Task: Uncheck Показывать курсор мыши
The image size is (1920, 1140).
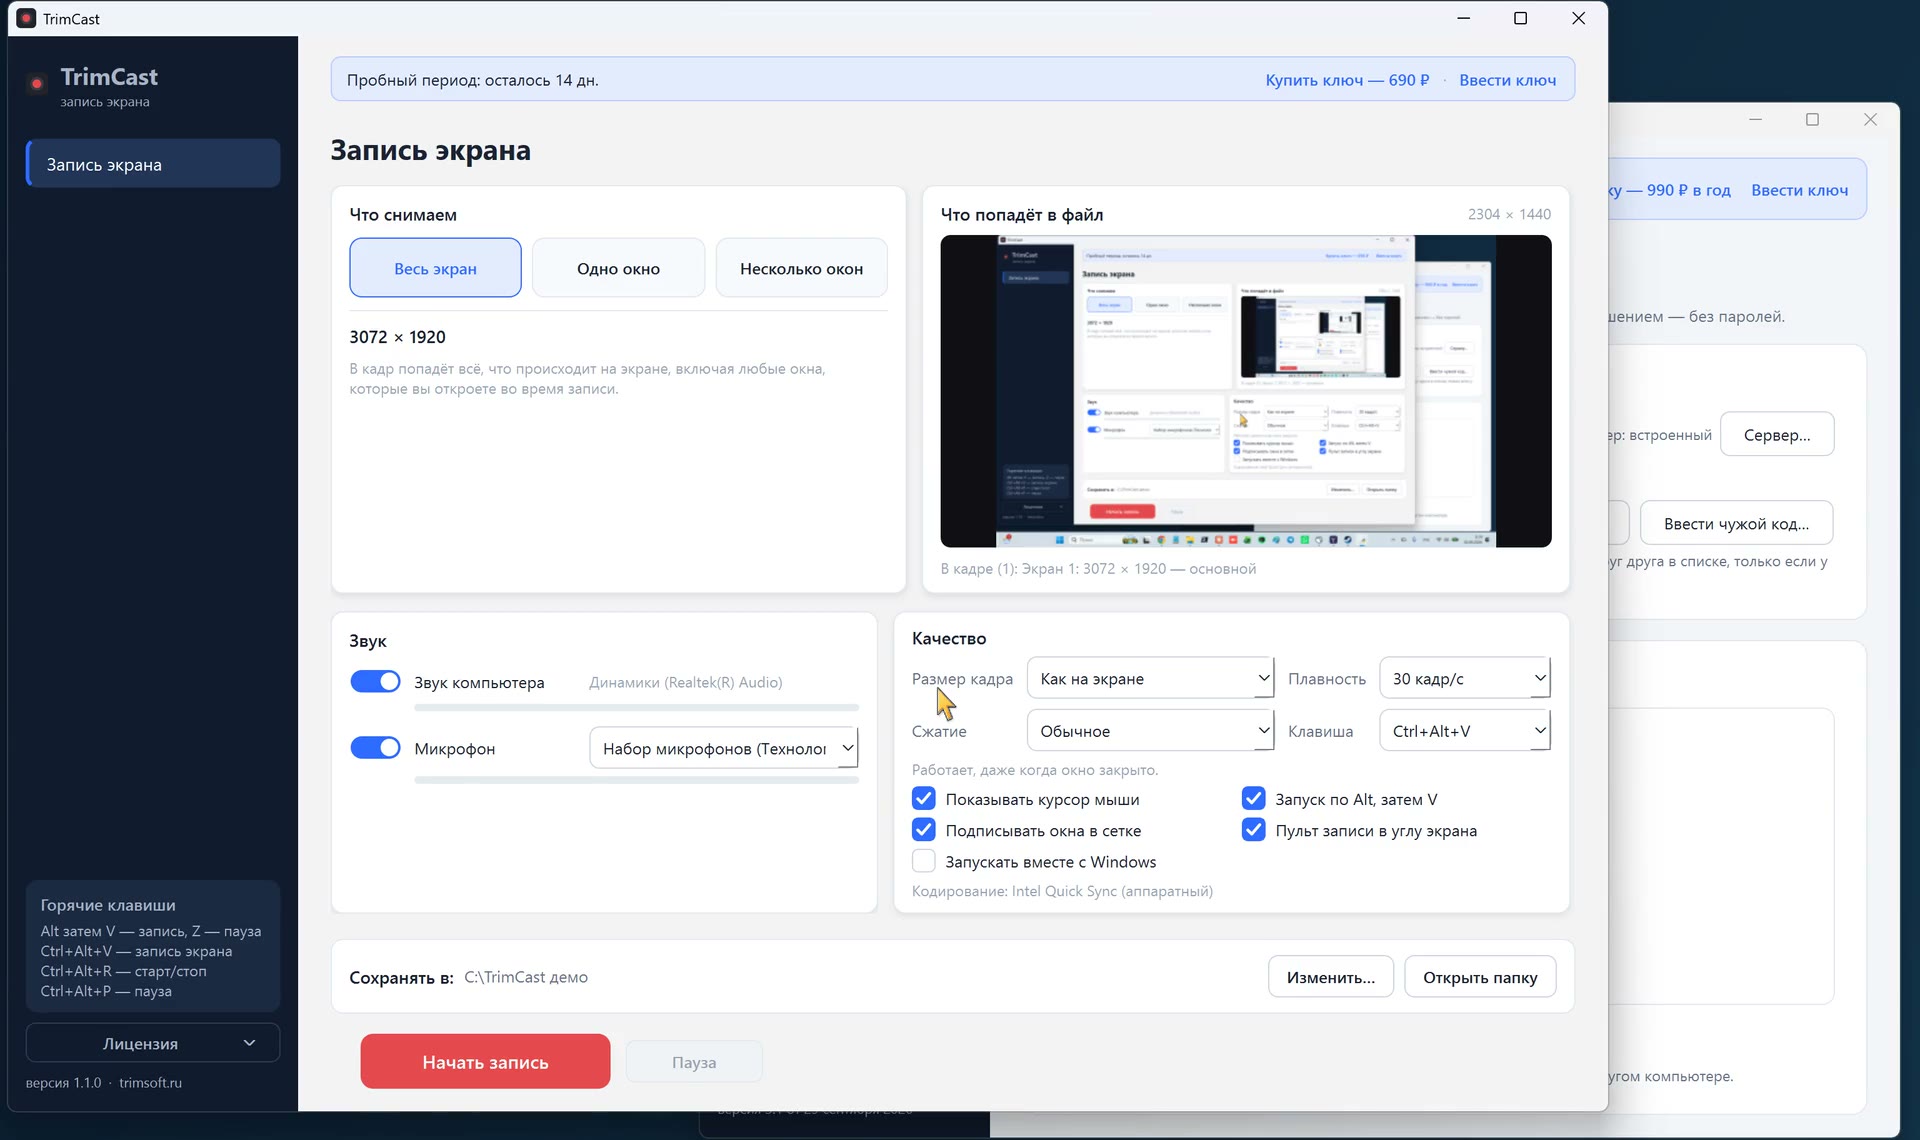Action: (924, 799)
